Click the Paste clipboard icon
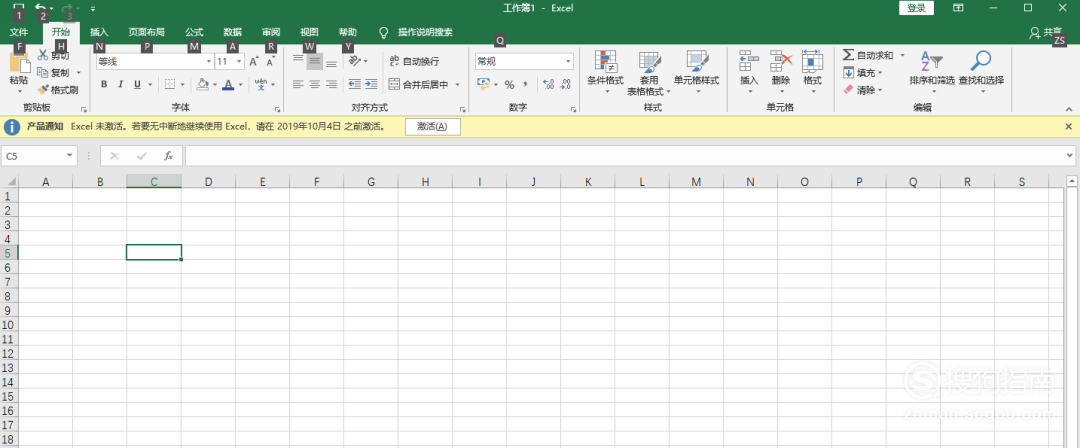Viewport: 1080px width, 448px height. pyautogui.click(x=19, y=64)
